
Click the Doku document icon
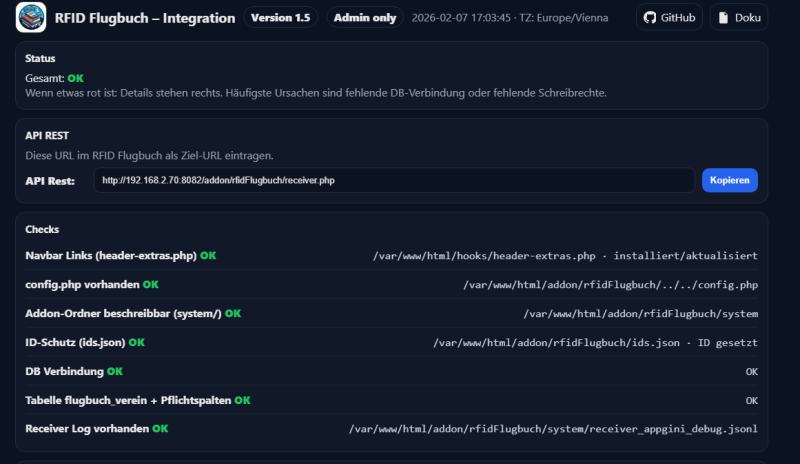724,18
